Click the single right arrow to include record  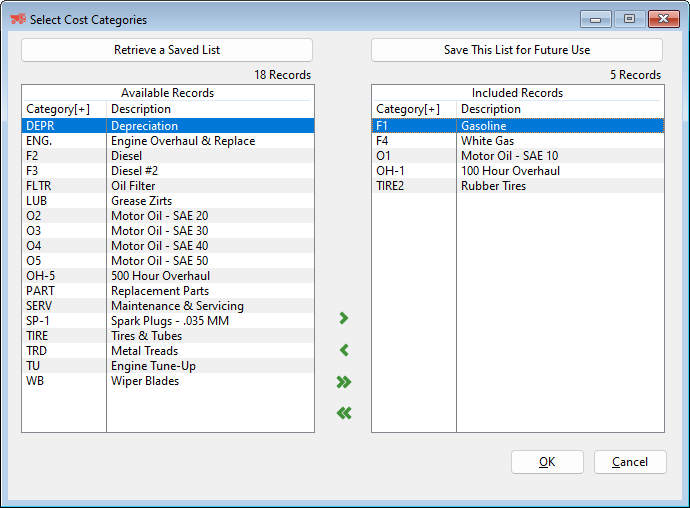pyautogui.click(x=344, y=318)
